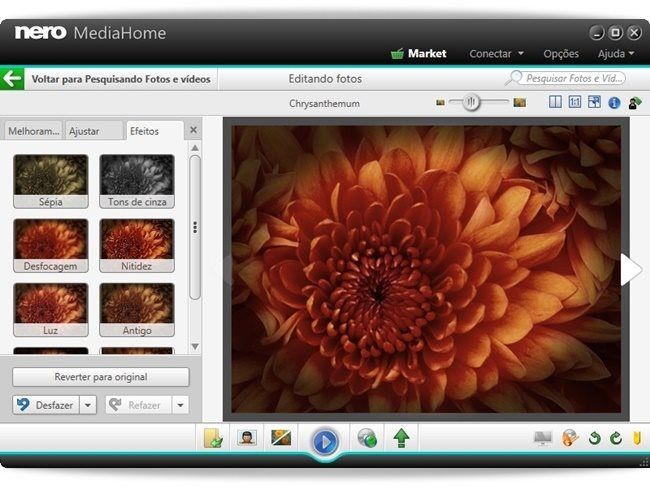Go to the next photo arrow

coord(631,269)
